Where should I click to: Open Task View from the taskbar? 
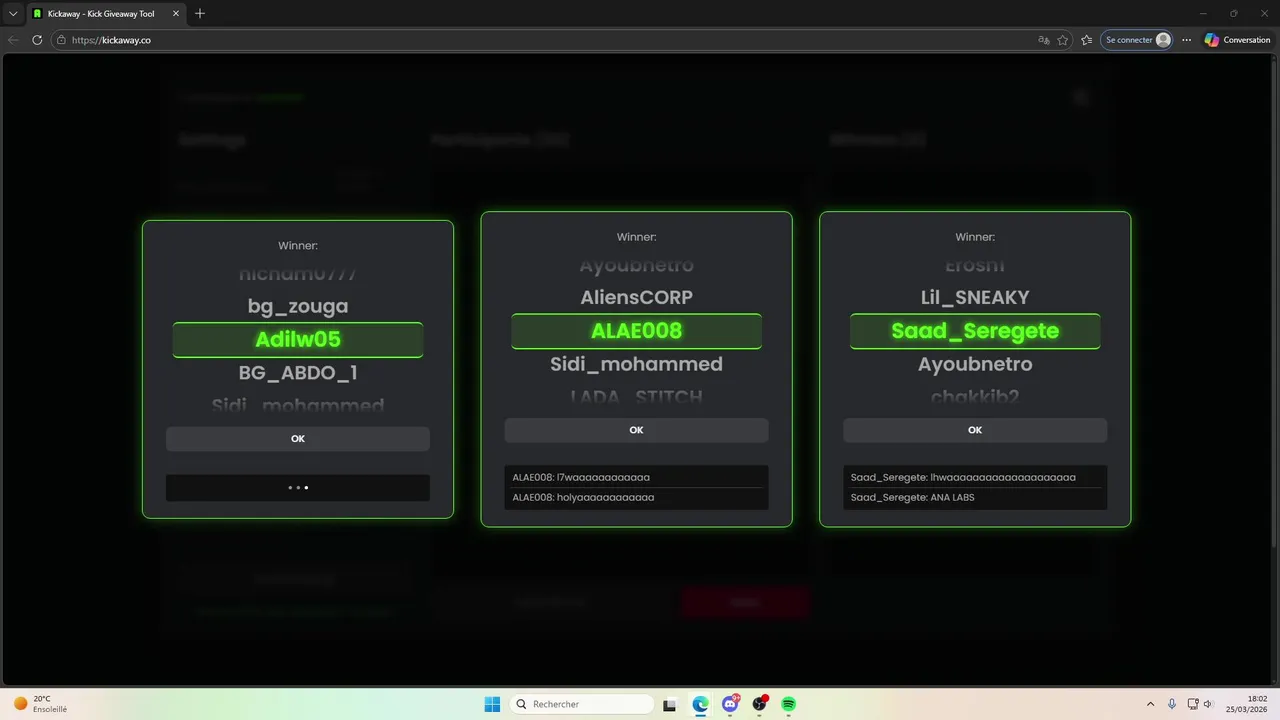tap(670, 704)
